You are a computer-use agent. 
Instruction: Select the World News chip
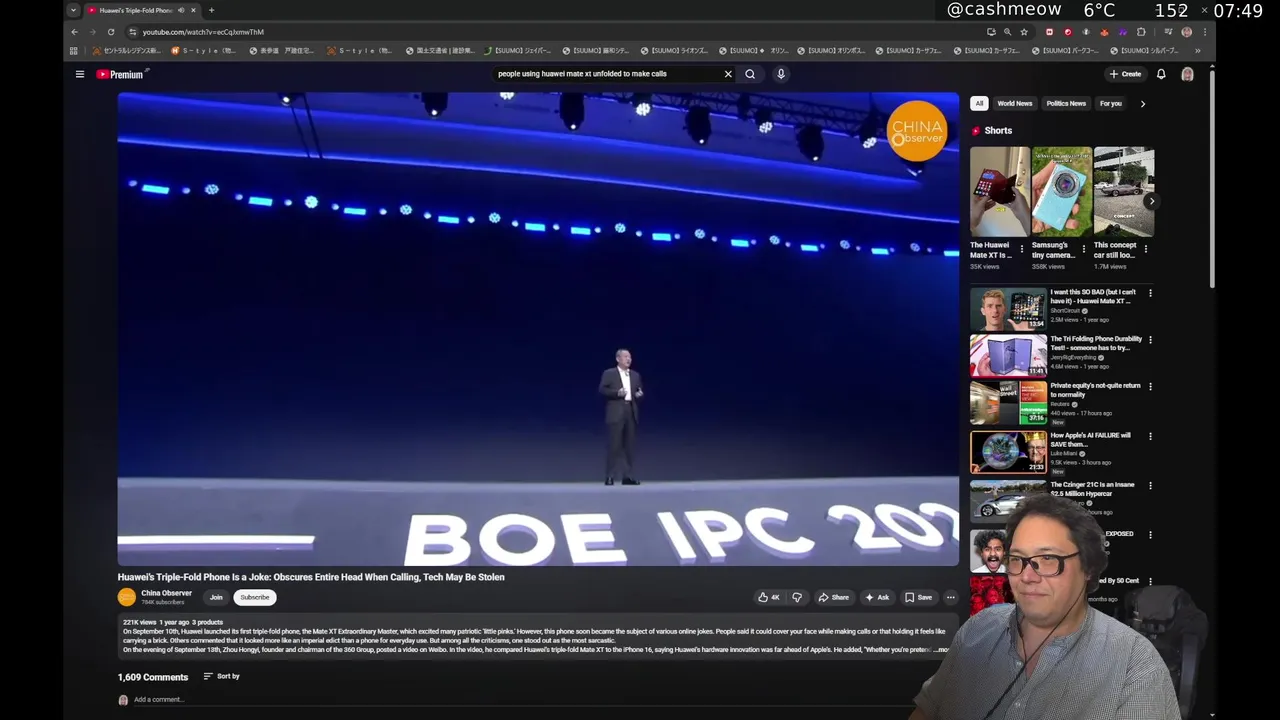[x=1014, y=103]
